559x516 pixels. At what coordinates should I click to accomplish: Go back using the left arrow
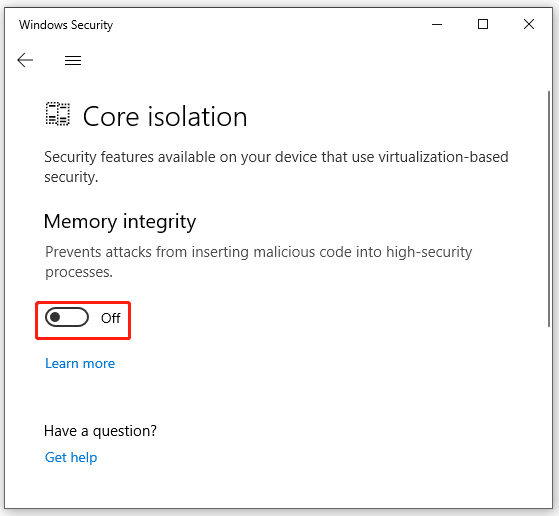click(25, 60)
